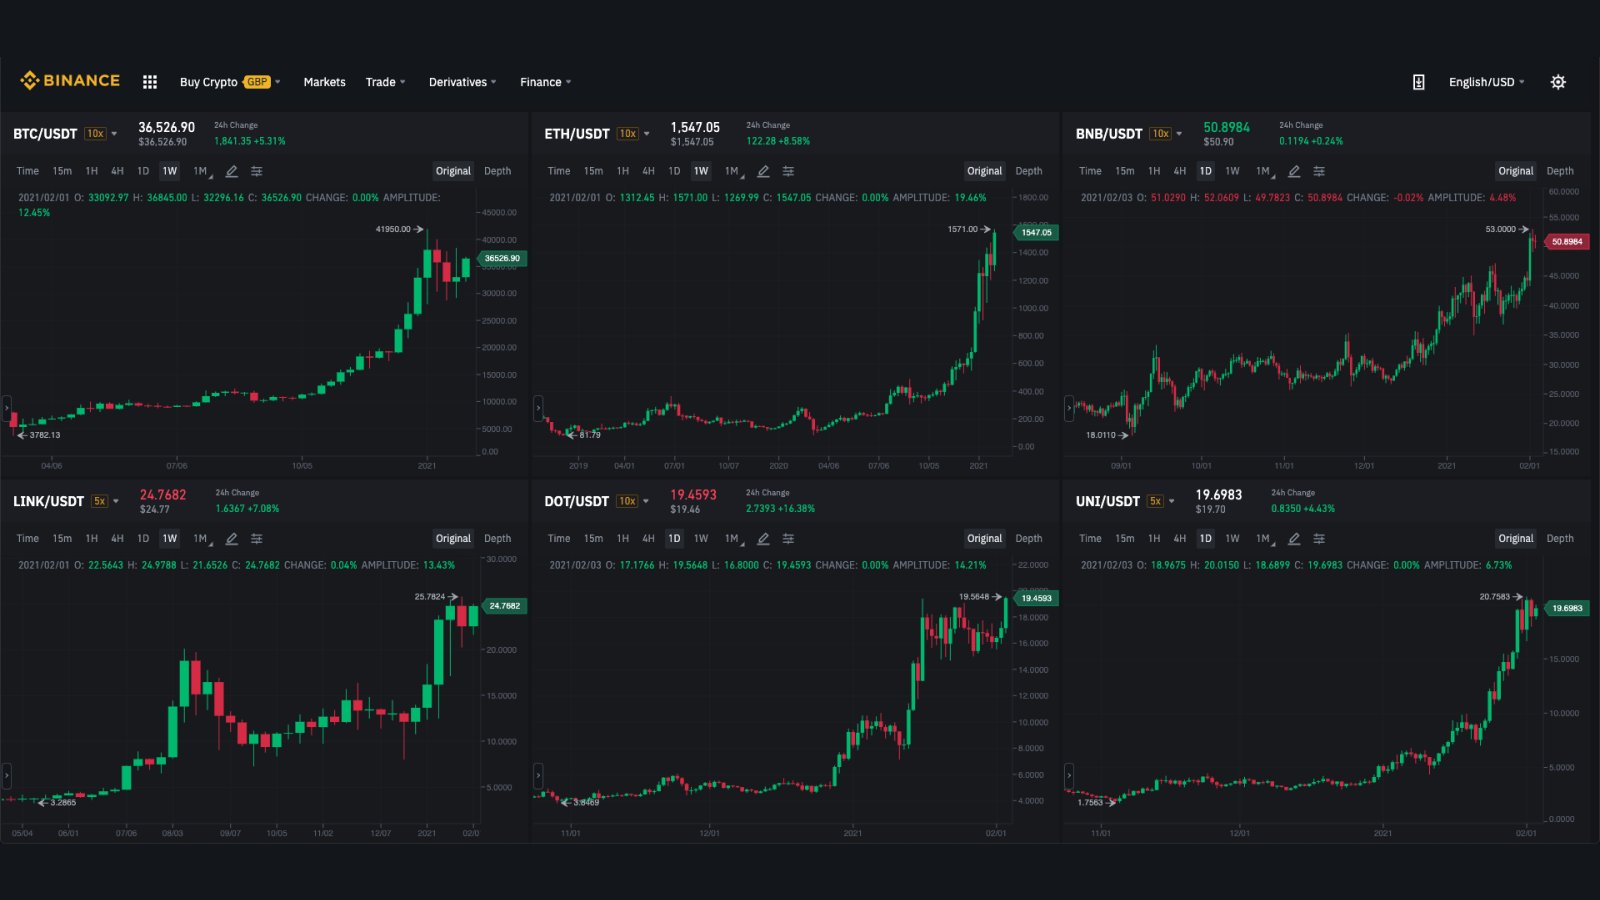Select drawing pencil tool on LINK/USDT chart
This screenshot has width=1600, height=900.
tap(231, 538)
